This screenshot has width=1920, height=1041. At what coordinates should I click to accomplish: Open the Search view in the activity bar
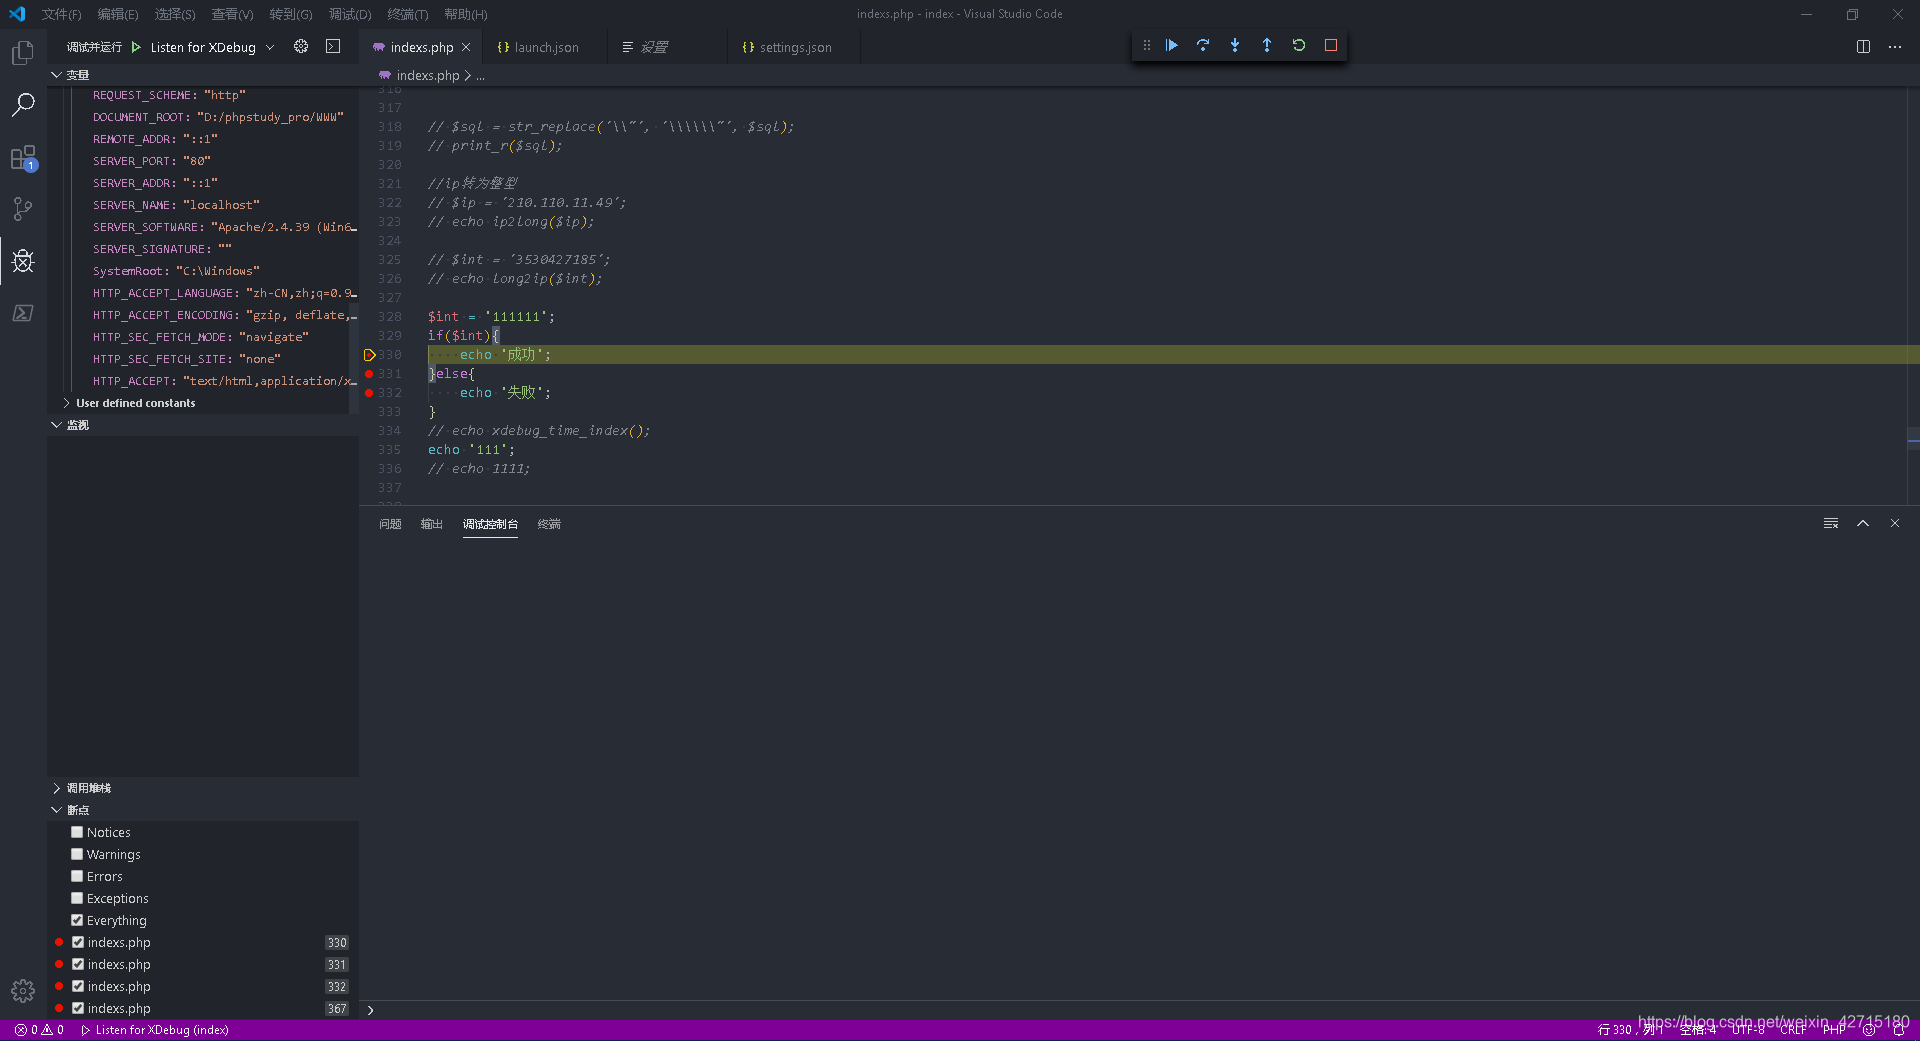22,104
